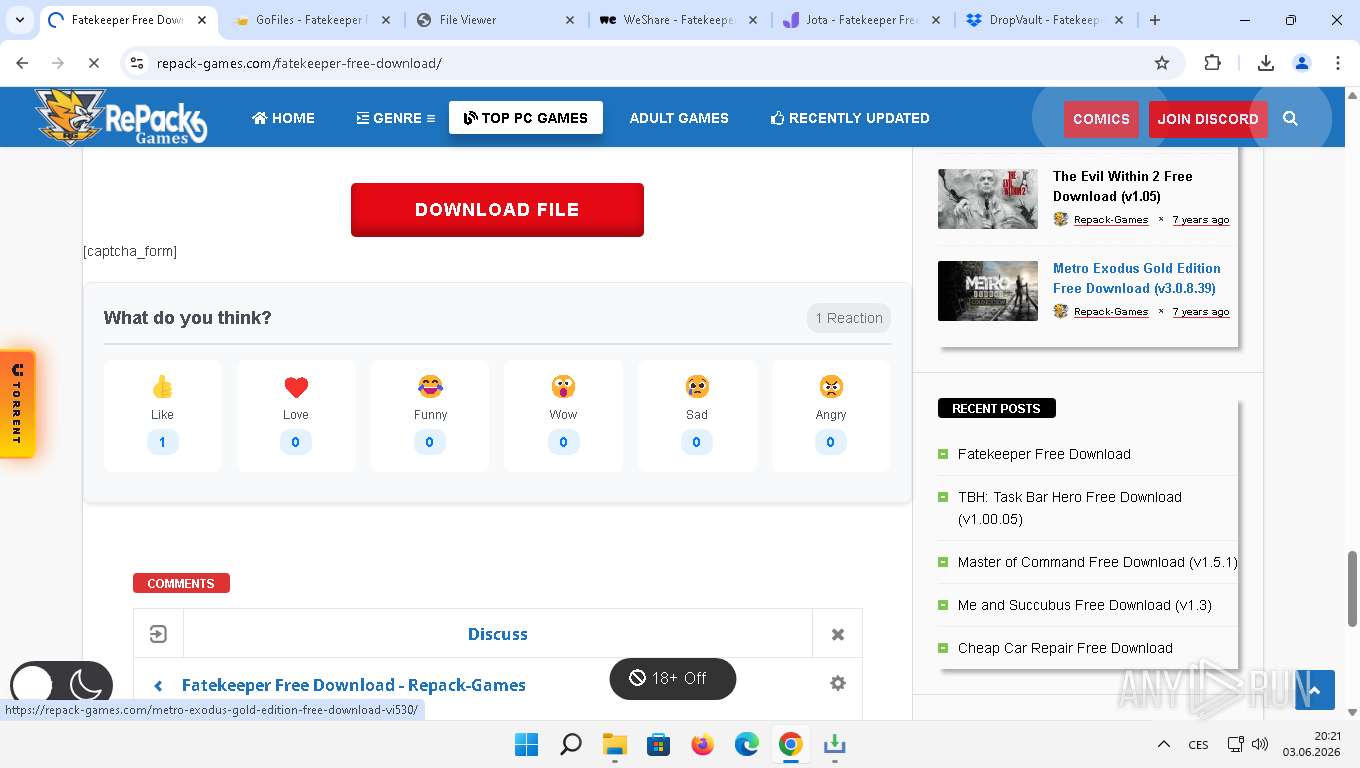Launch Firefox from the taskbar

coord(703,744)
